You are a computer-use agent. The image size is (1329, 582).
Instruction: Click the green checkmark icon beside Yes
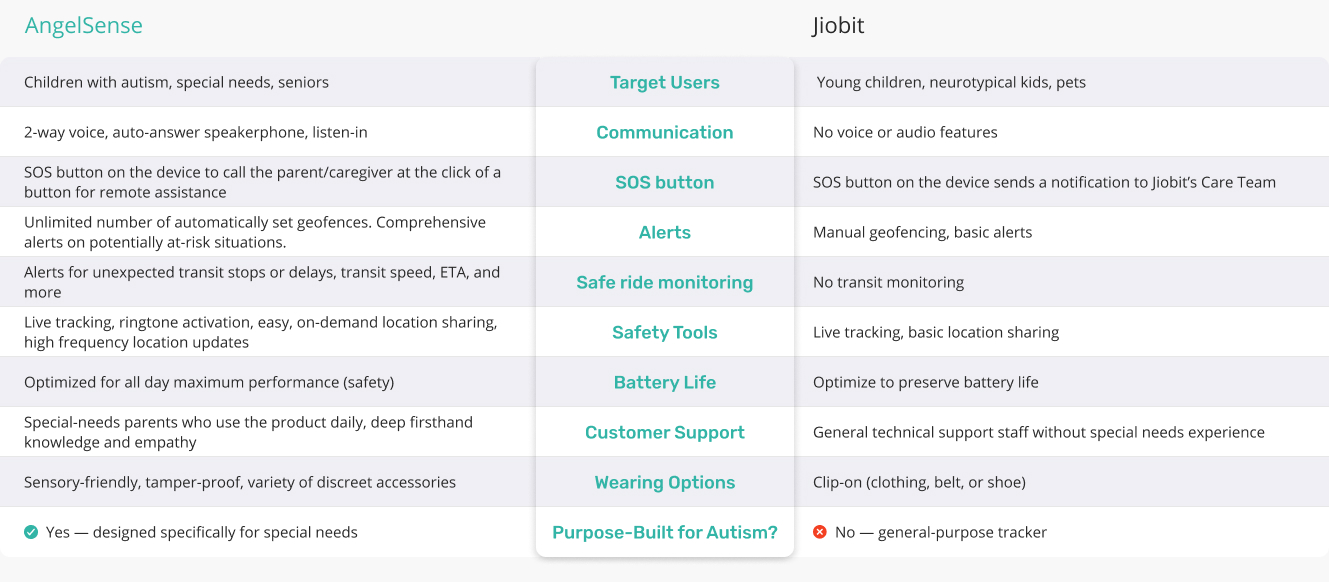31,532
